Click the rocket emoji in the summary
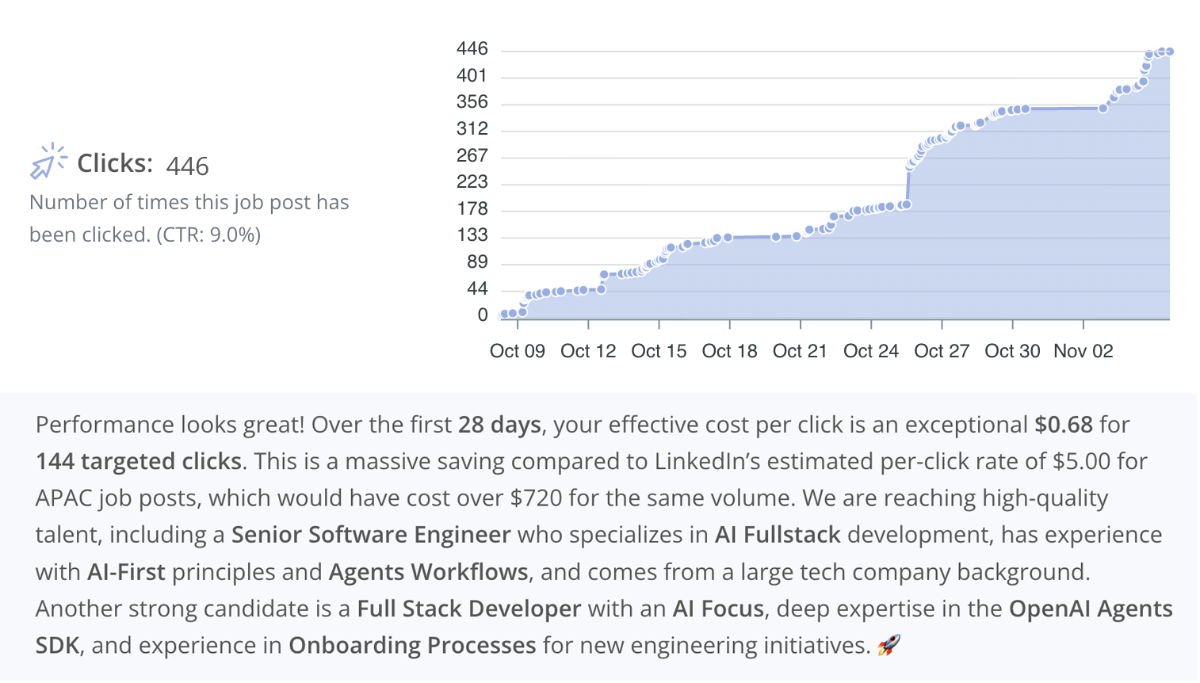Image resolution: width=1200 pixels, height=683 pixels. [889, 645]
